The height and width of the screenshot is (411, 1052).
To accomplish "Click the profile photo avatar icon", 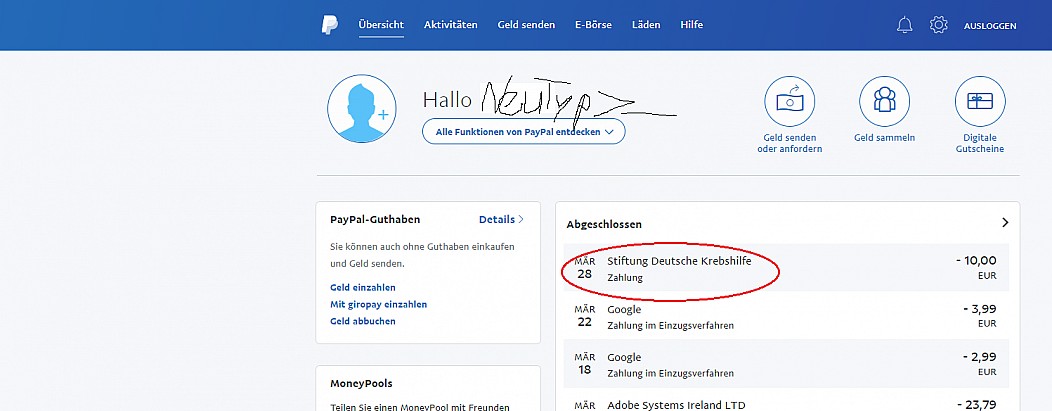I will tap(362, 109).
